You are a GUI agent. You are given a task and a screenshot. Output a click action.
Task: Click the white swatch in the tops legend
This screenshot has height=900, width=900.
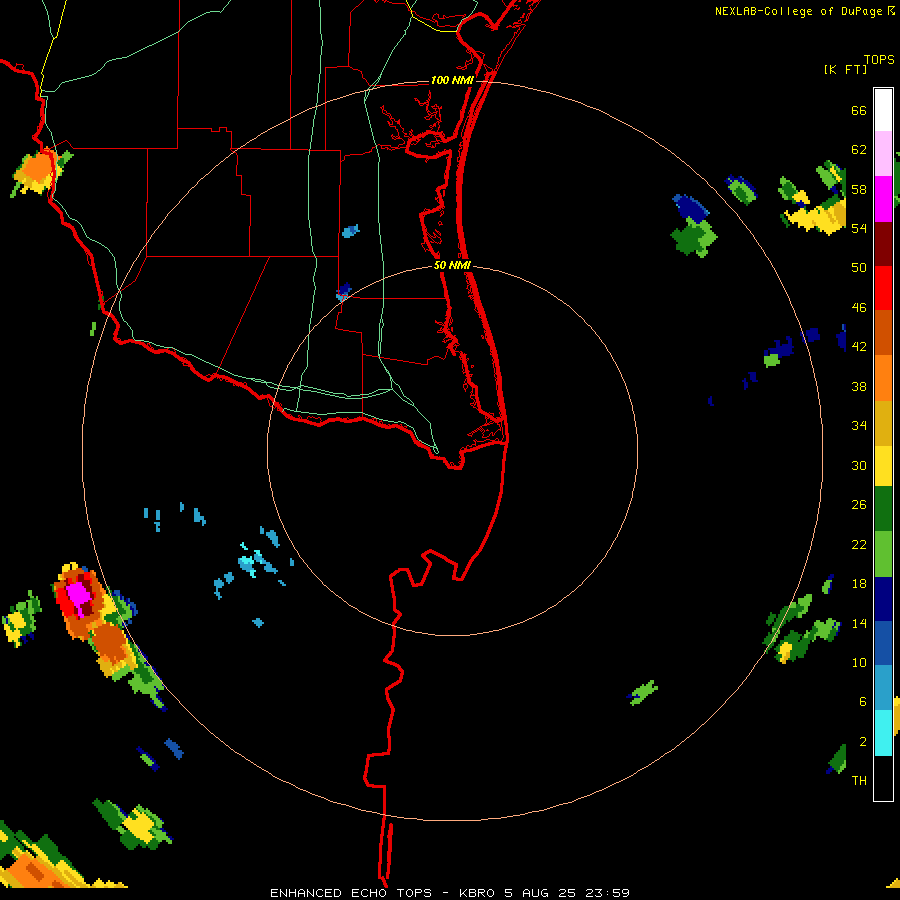pos(883,110)
